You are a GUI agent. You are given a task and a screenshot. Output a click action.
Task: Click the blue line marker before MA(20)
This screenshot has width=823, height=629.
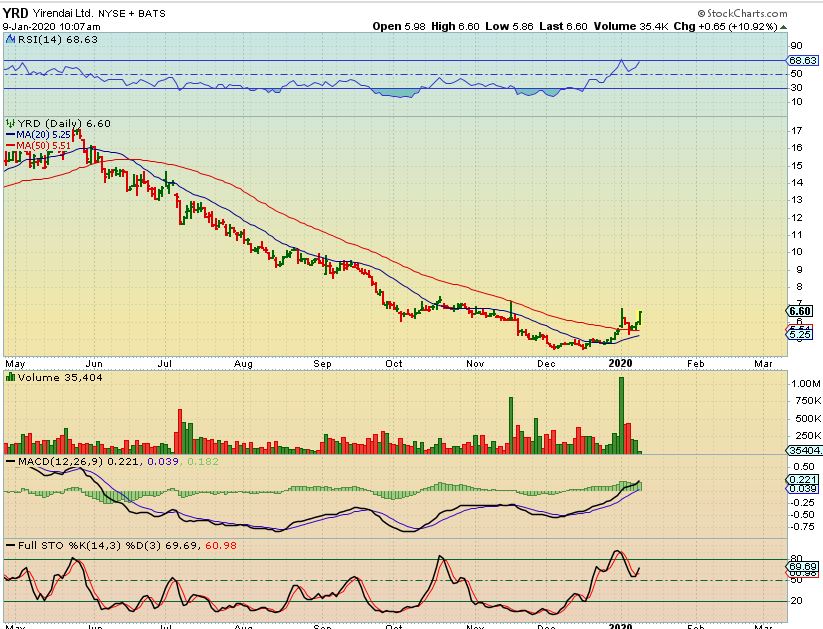point(10,135)
